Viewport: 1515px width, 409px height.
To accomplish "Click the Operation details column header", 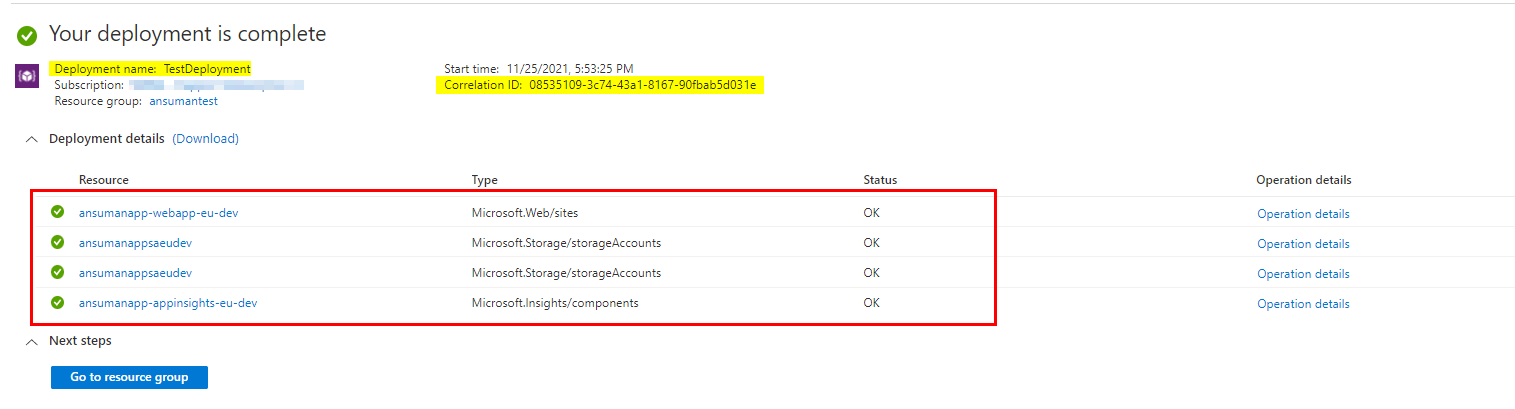I will (1304, 180).
